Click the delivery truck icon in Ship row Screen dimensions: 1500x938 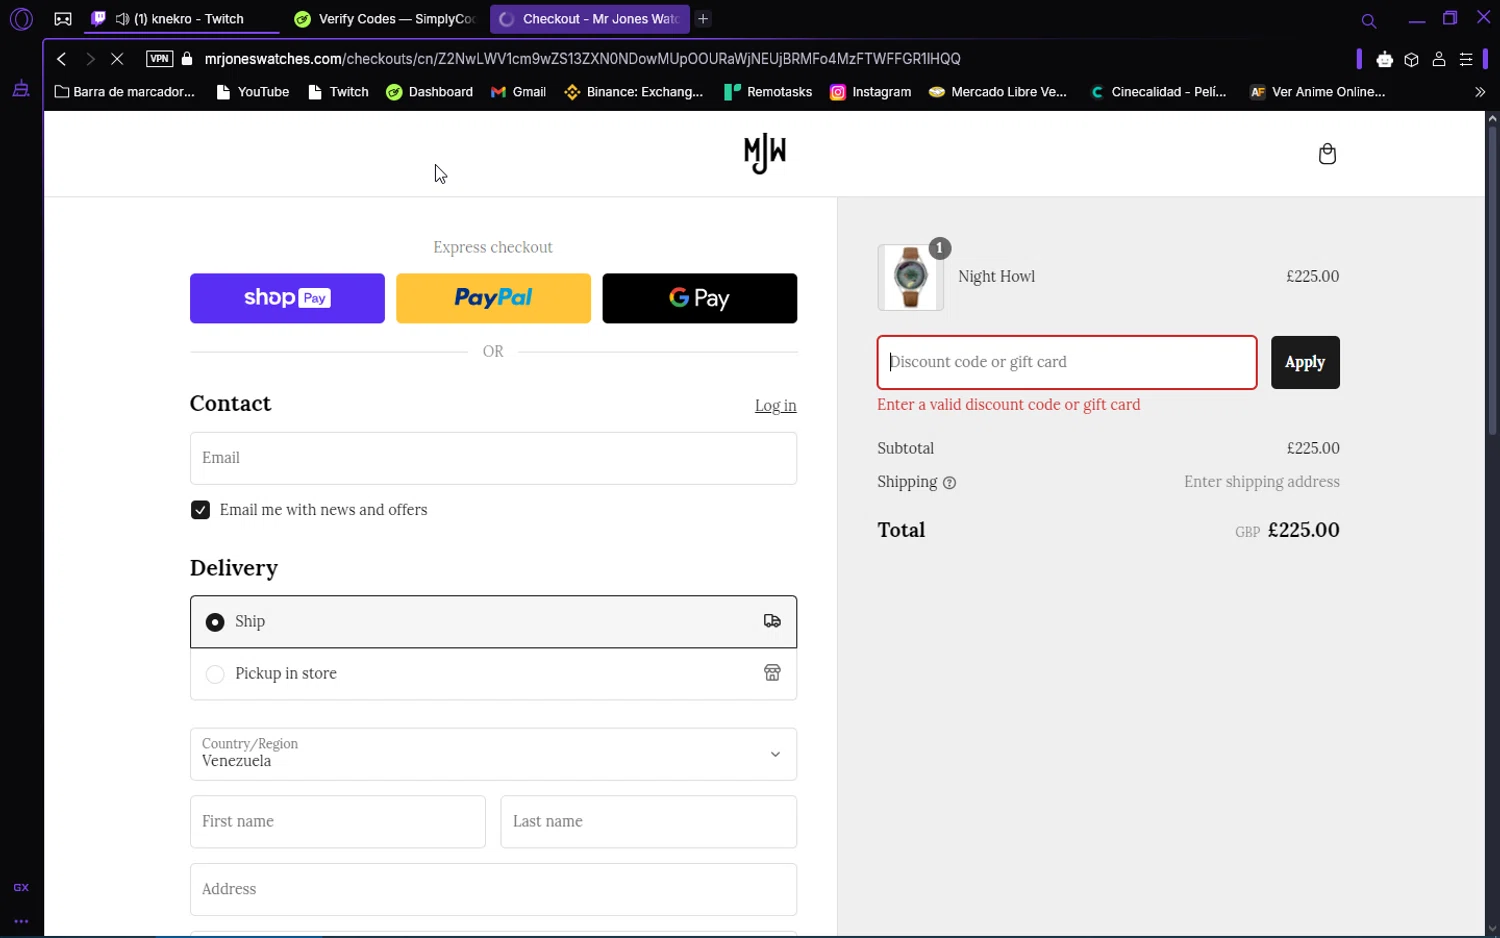click(x=772, y=621)
